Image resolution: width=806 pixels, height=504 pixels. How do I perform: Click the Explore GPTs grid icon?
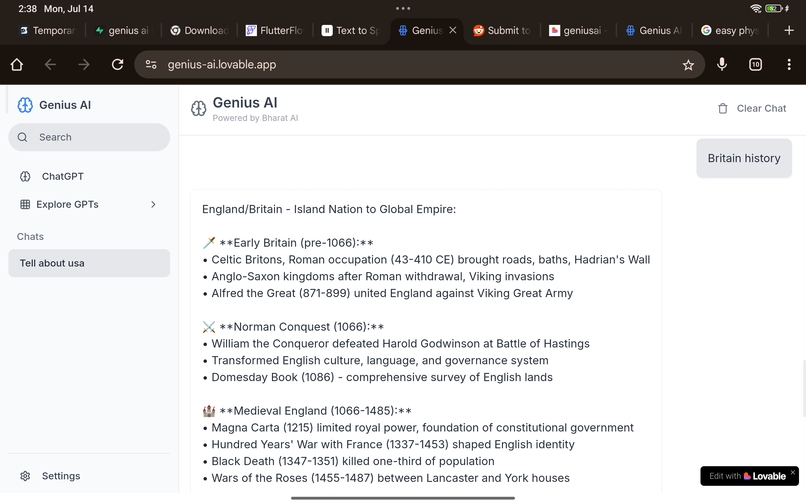(25, 204)
